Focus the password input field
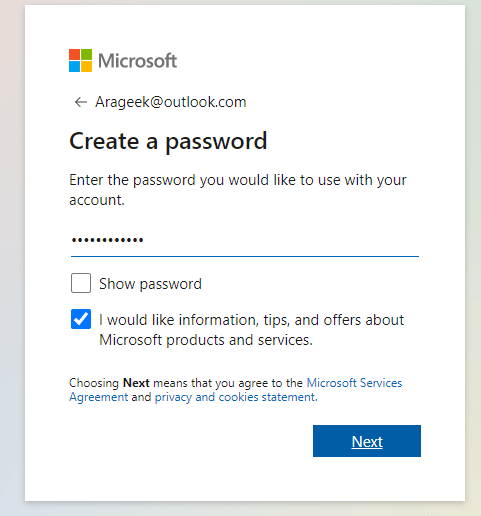481x516 pixels. coord(245,240)
